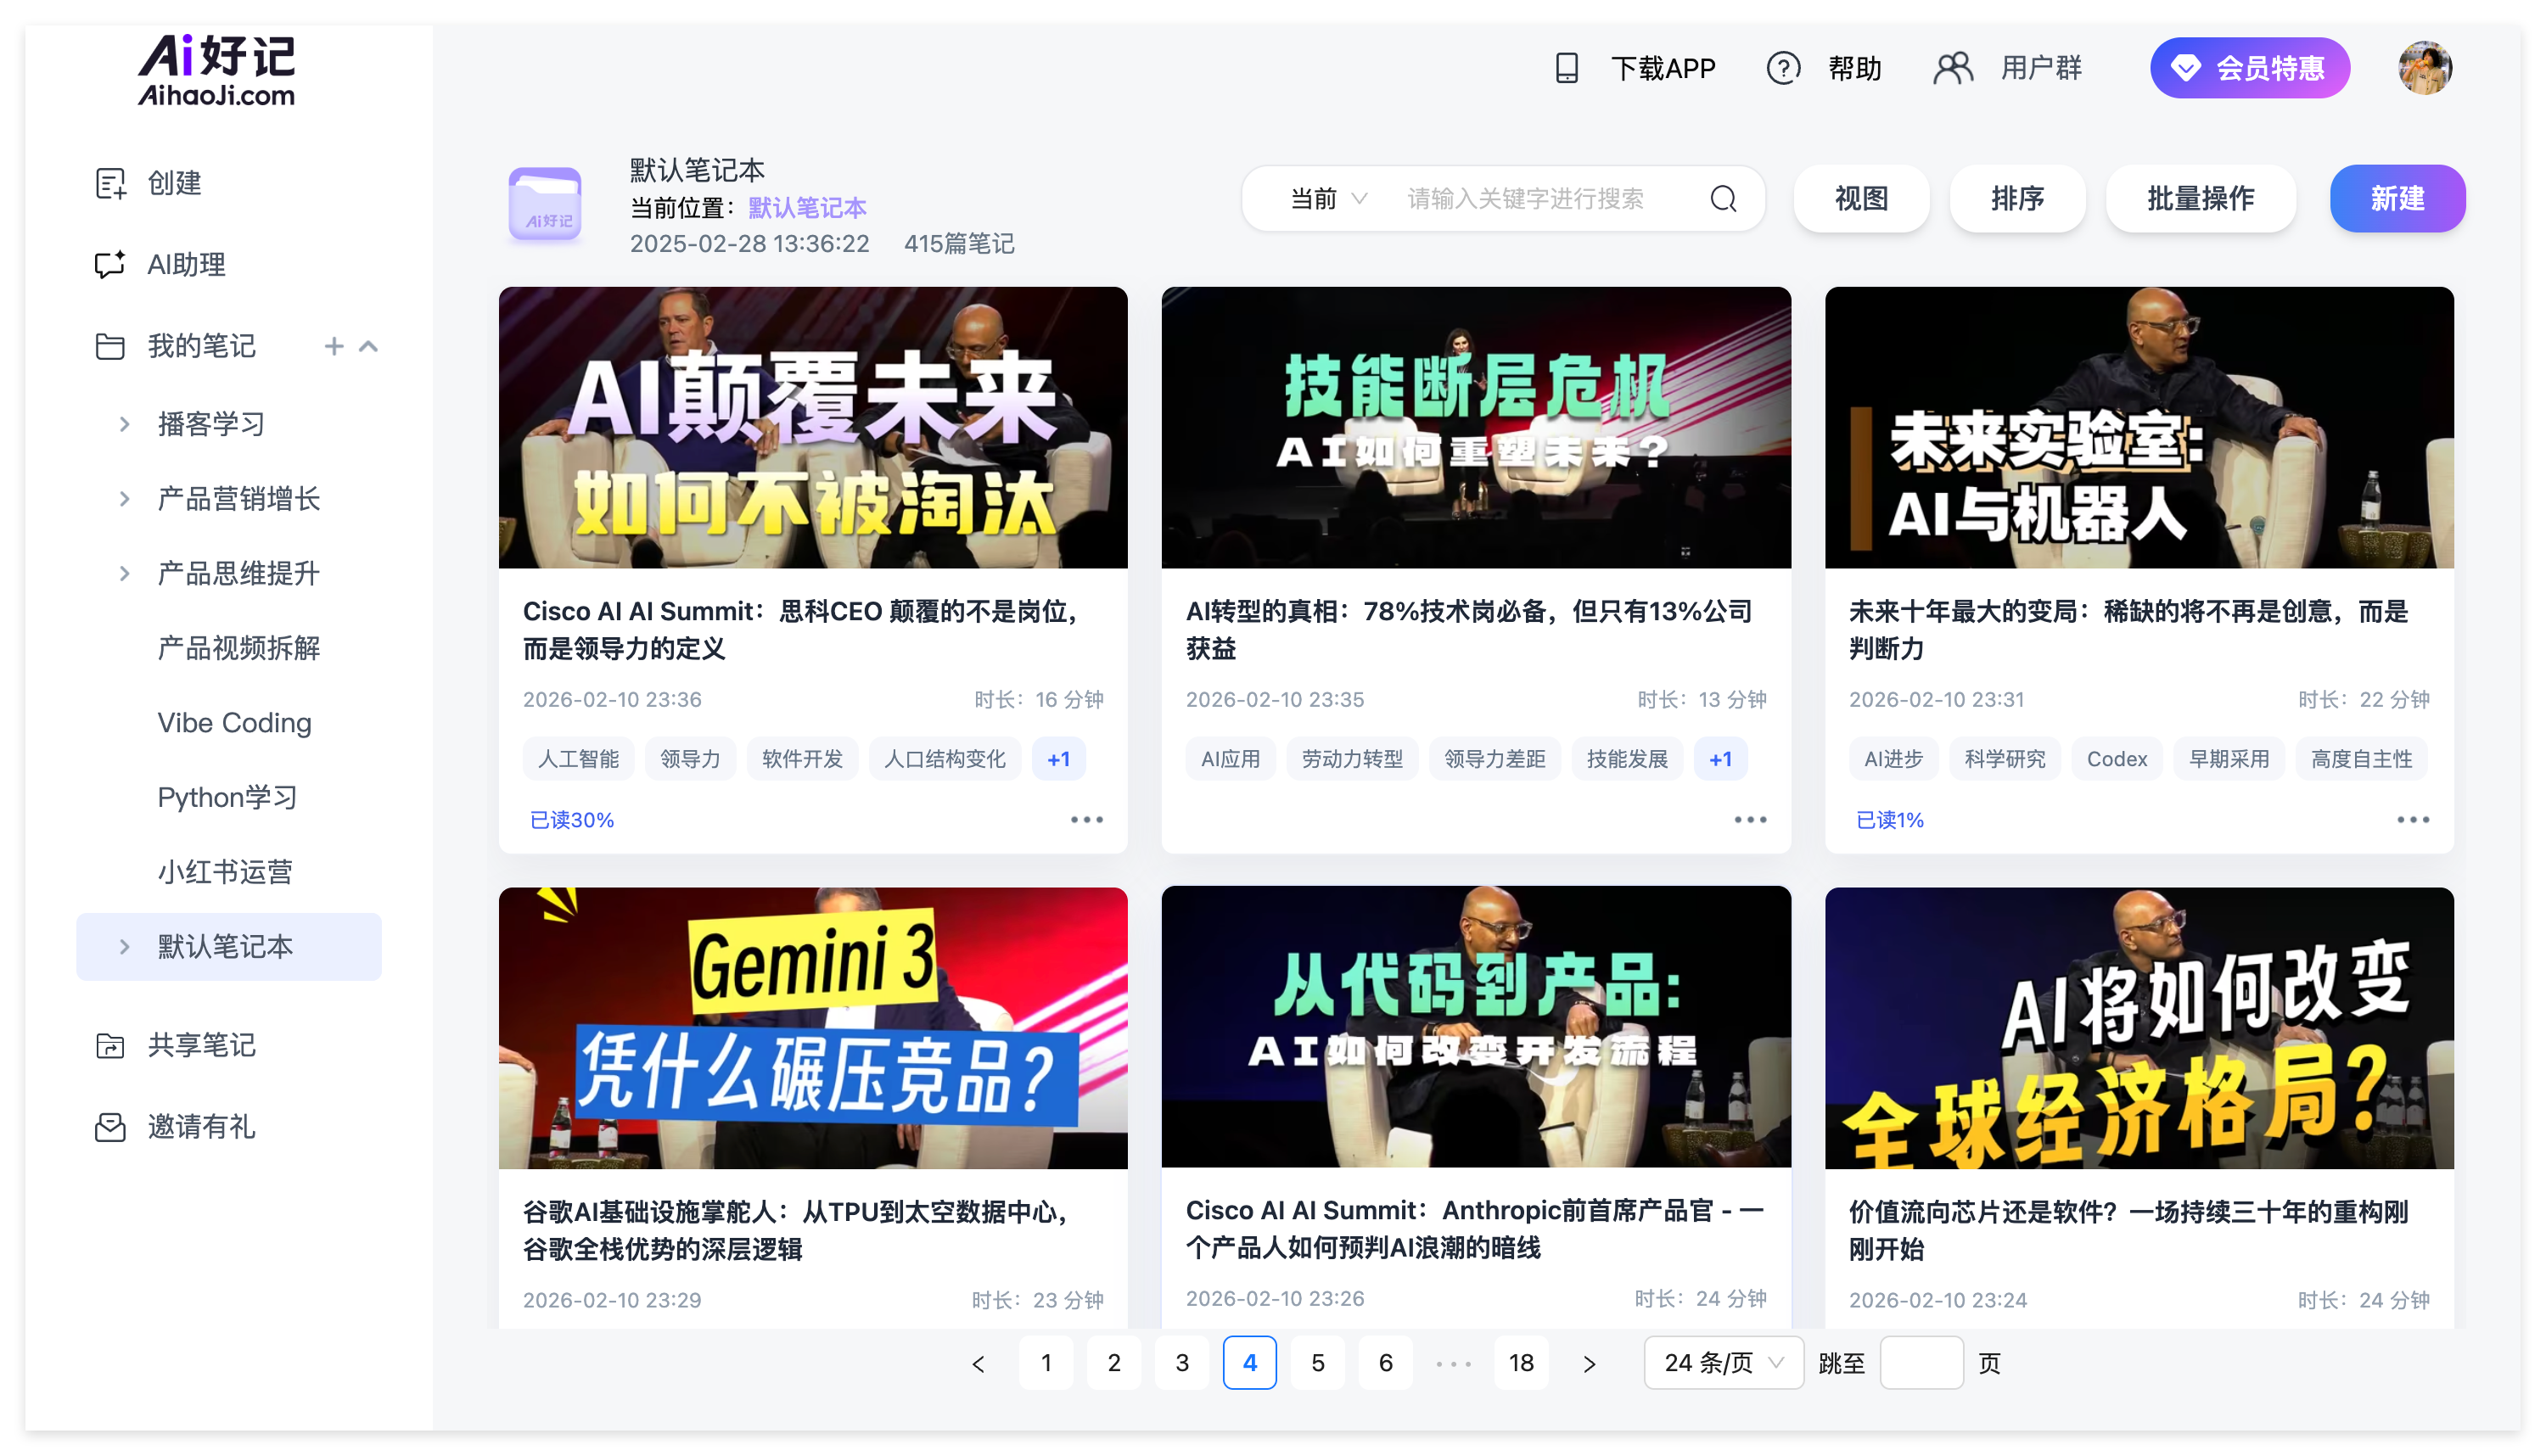
Task: Click the pagination ellipsis jump icon
Action: pos(1453,1363)
